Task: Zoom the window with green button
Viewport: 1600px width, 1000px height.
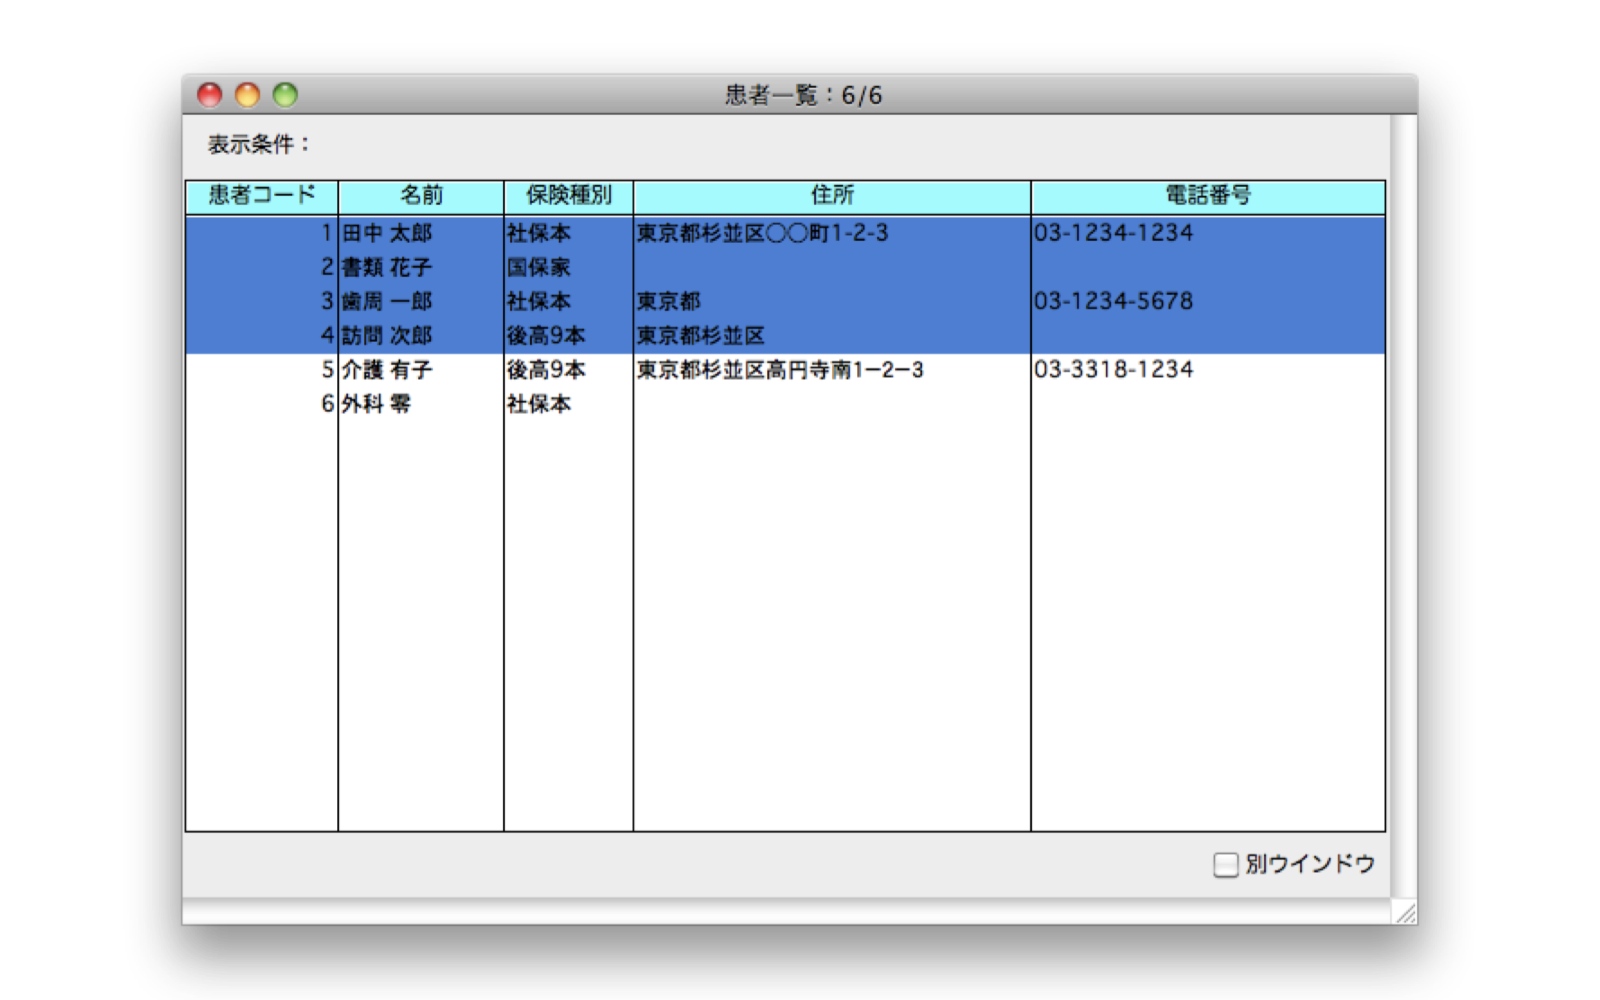Action: tap(285, 95)
